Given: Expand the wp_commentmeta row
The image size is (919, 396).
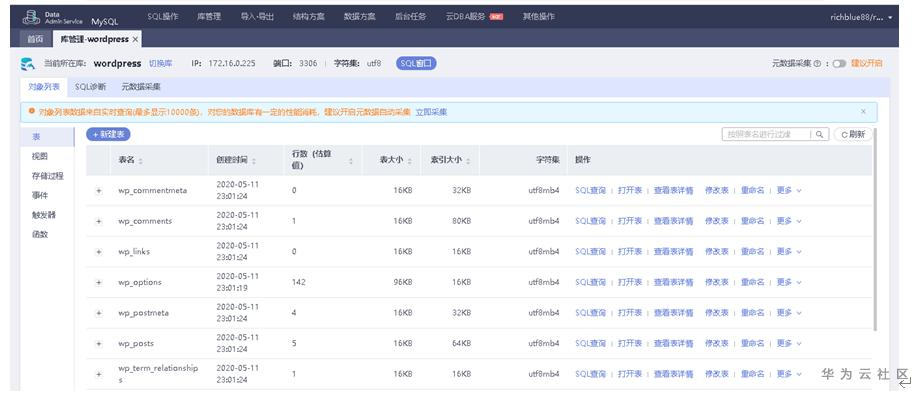Looking at the screenshot, I should click(x=98, y=190).
